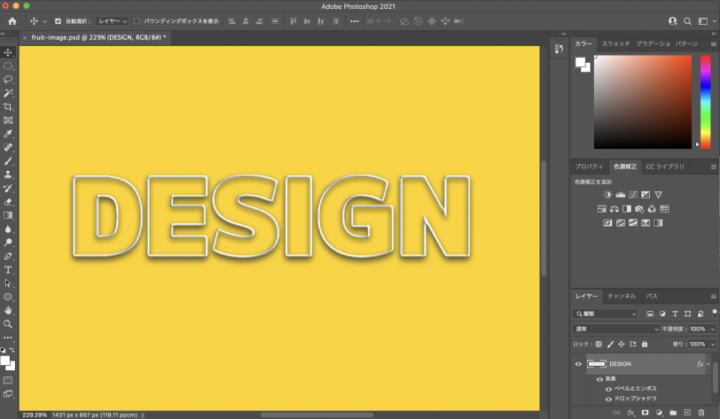Open the Edit Toolbar three-dots menu
720x419 pixels.
8,338
